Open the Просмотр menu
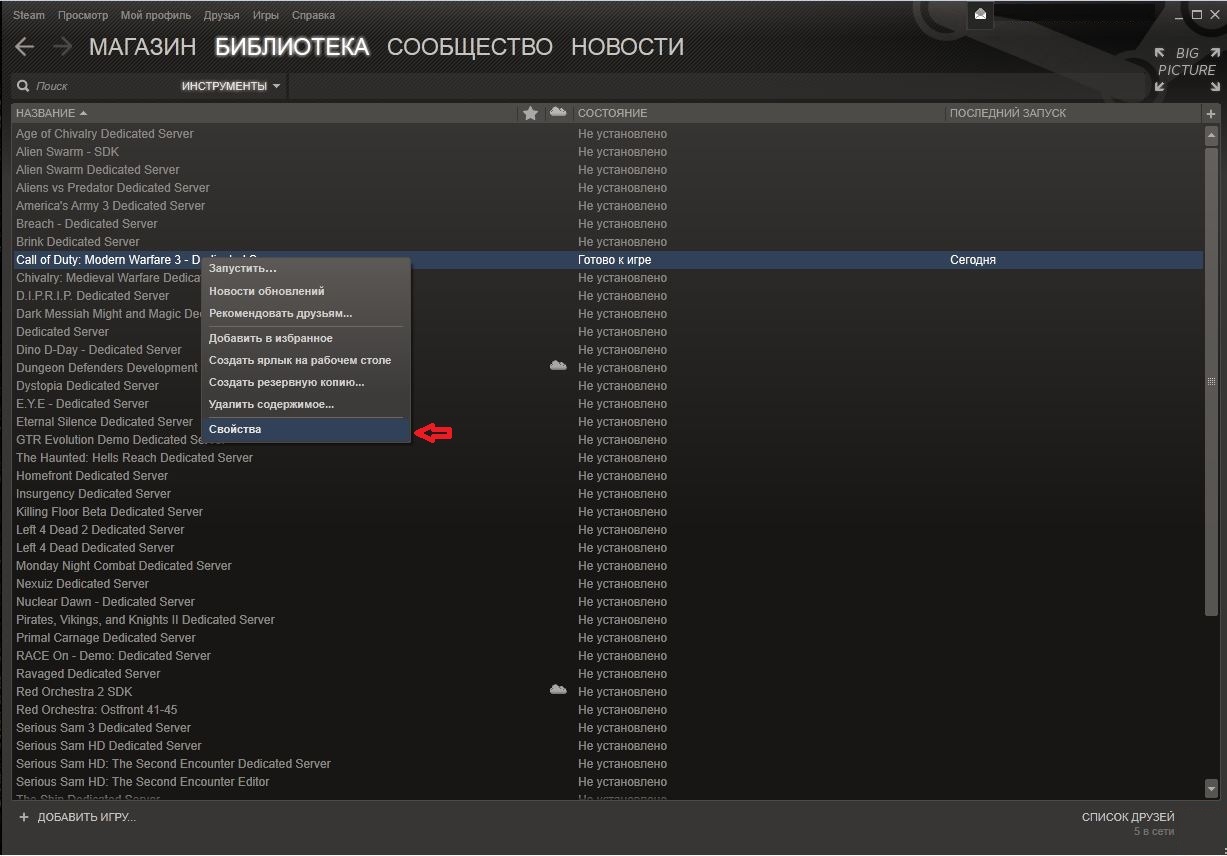The height and width of the screenshot is (856, 1227). (x=83, y=15)
